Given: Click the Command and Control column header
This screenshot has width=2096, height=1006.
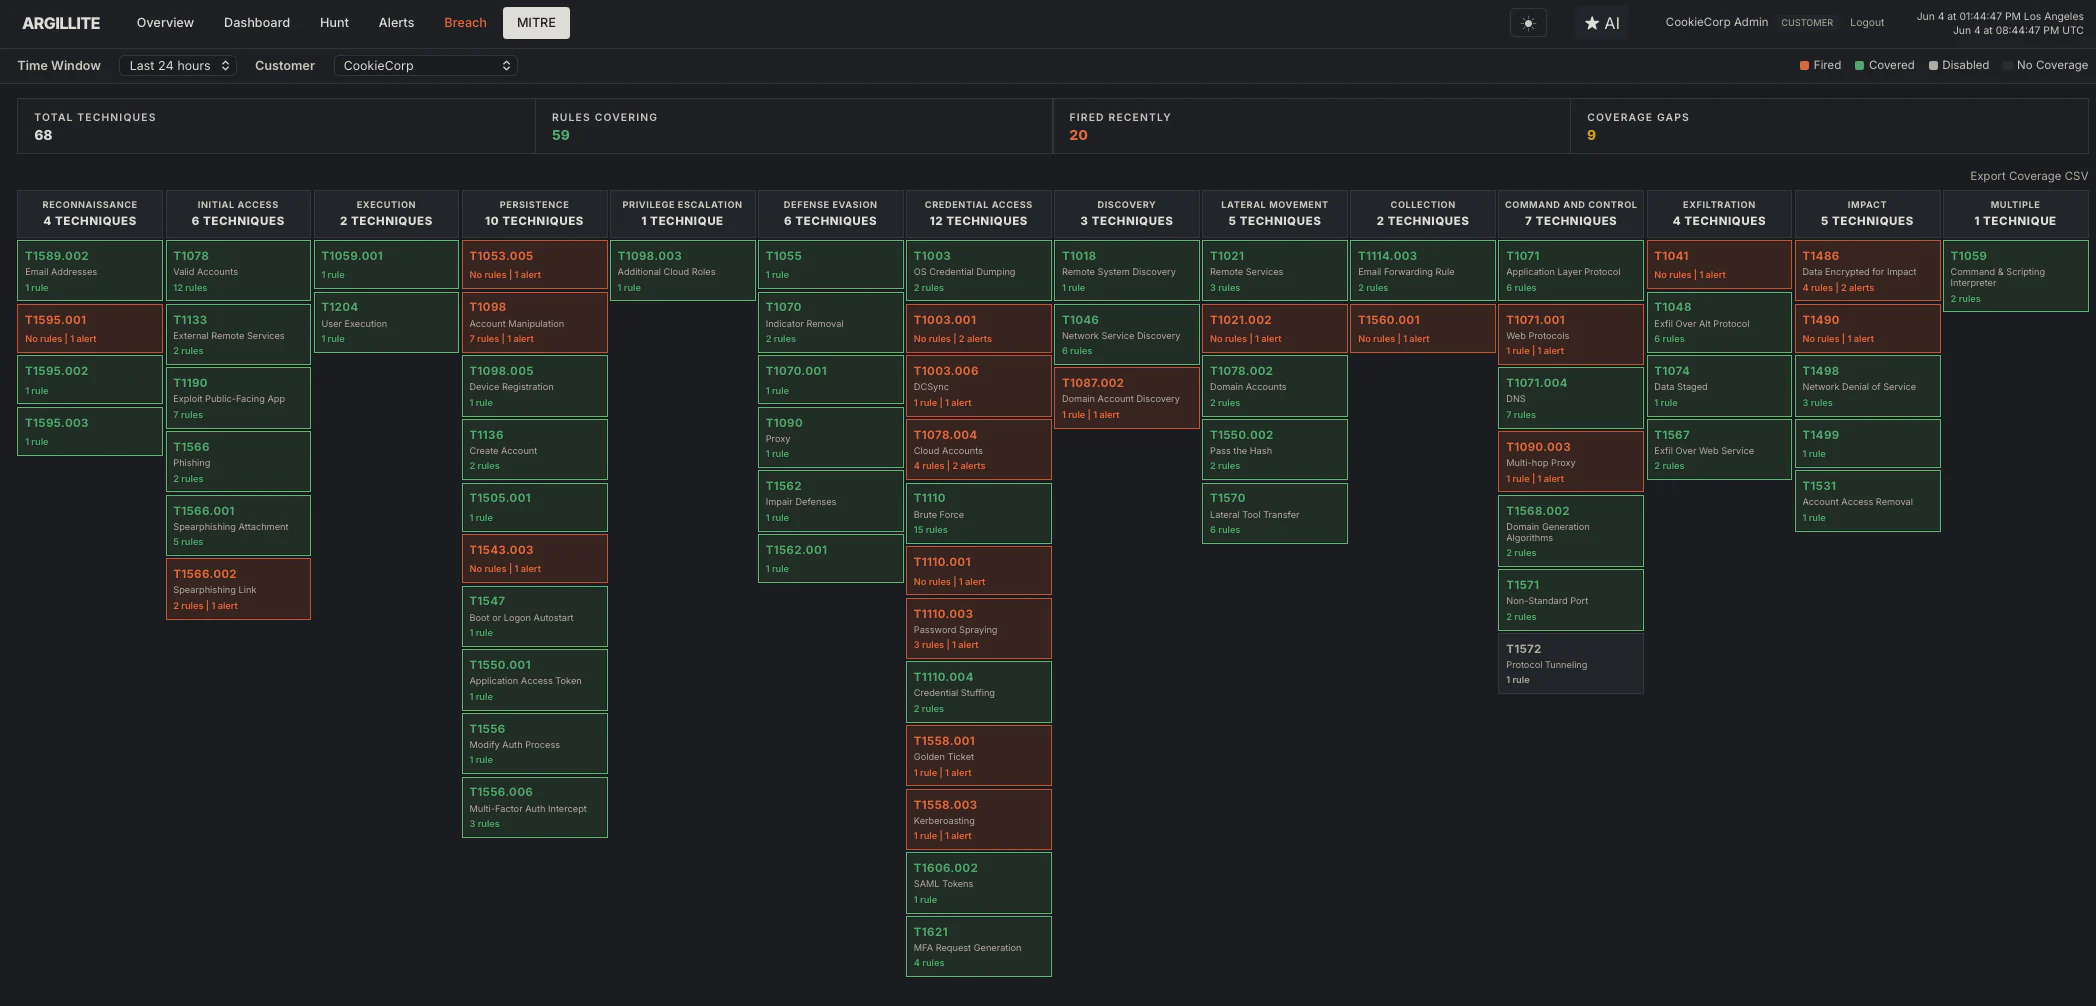Looking at the screenshot, I should pos(1570,213).
